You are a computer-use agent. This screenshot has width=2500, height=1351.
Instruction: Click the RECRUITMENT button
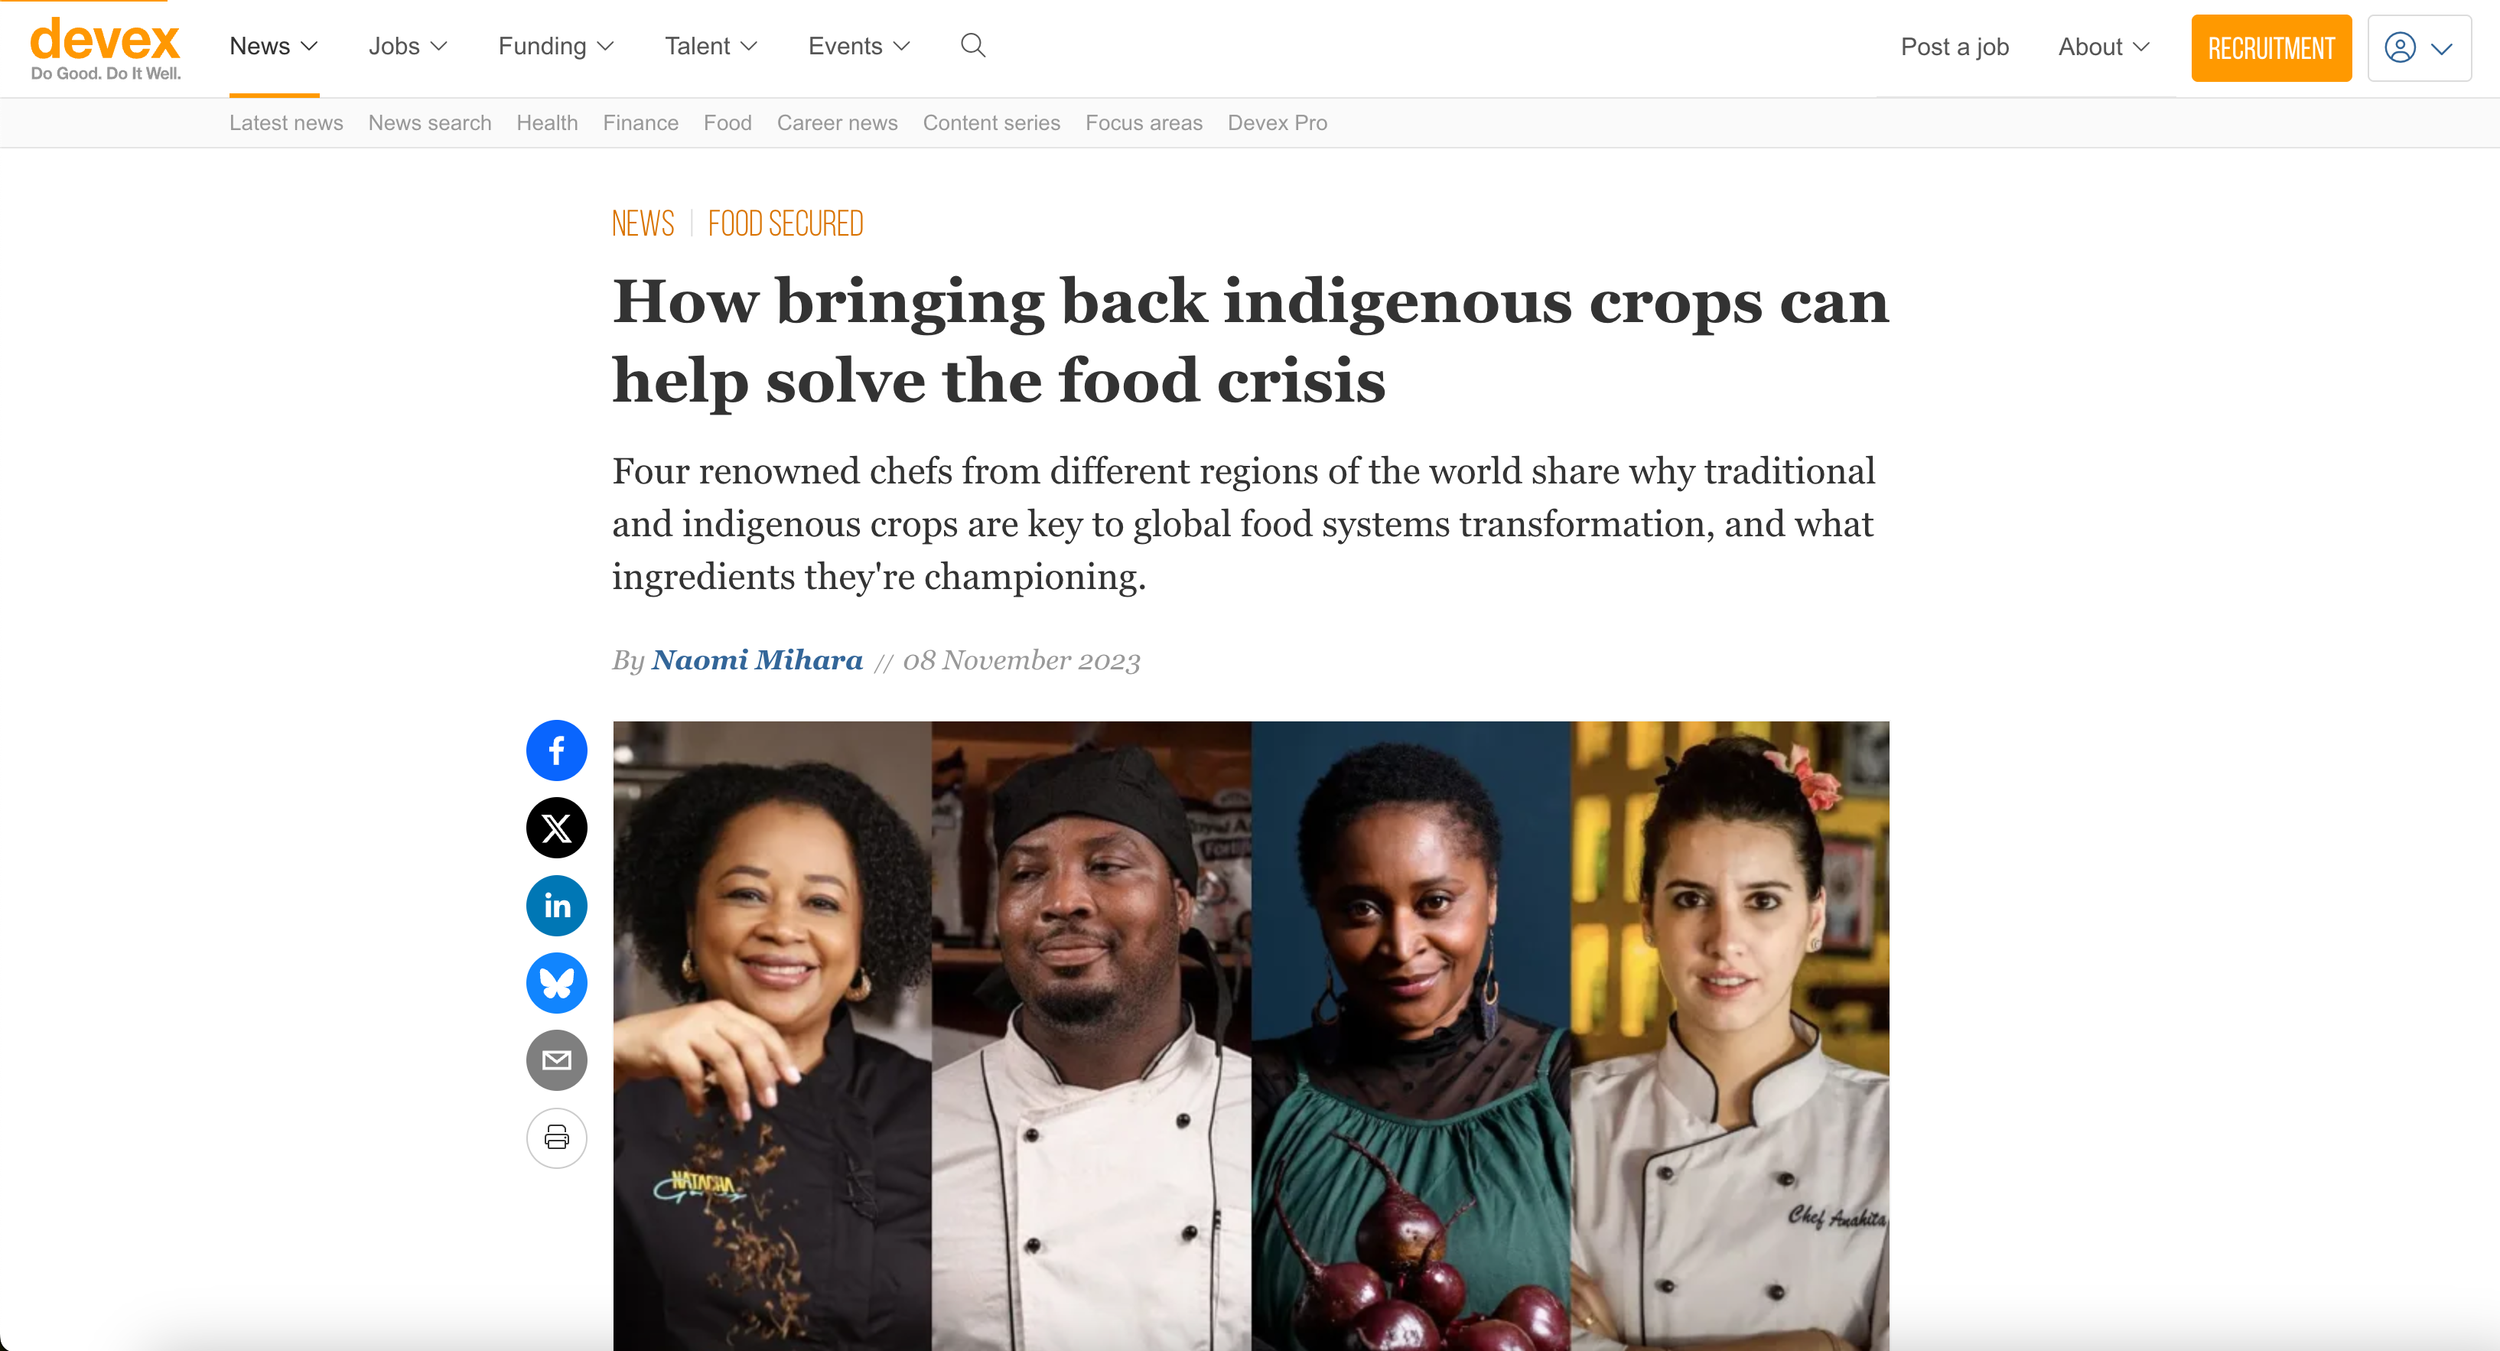point(2271,48)
